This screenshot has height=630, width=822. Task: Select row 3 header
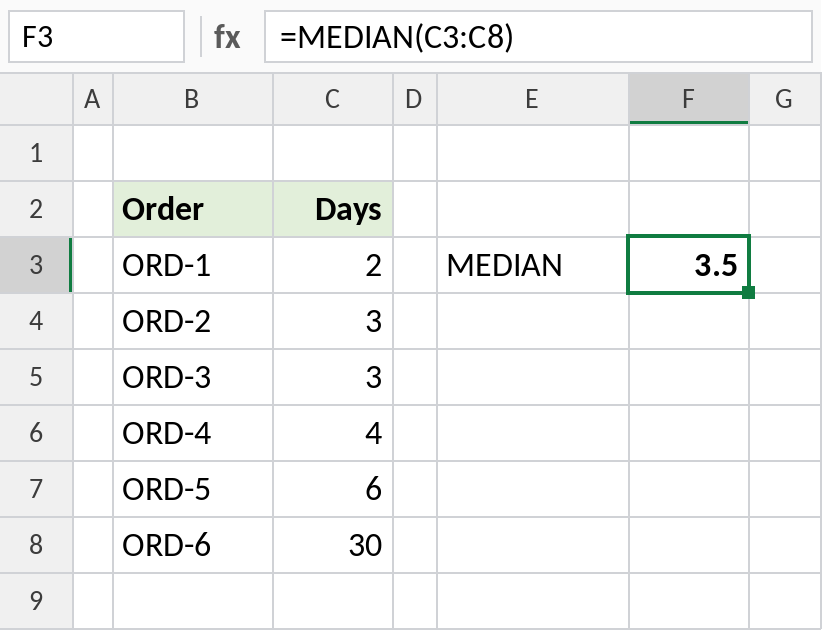pyautogui.click(x=36, y=265)
